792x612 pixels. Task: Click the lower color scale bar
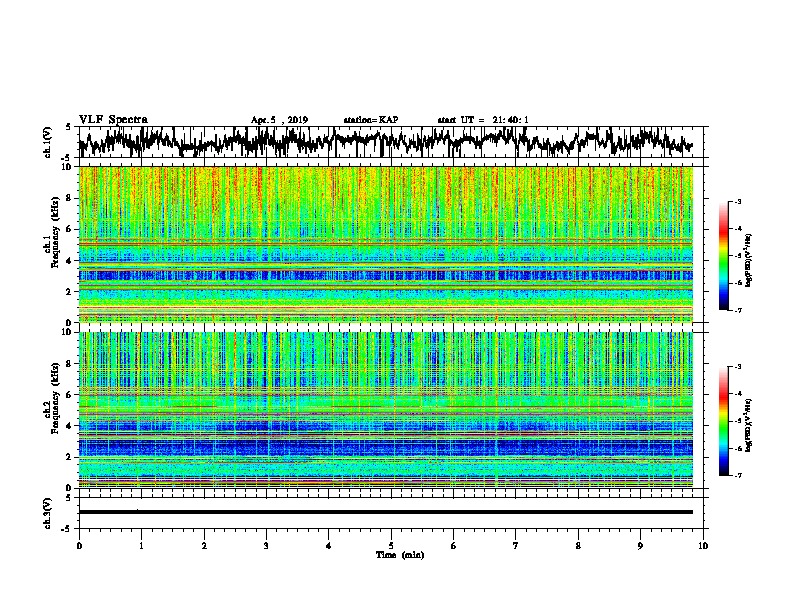tap(723, 421)
